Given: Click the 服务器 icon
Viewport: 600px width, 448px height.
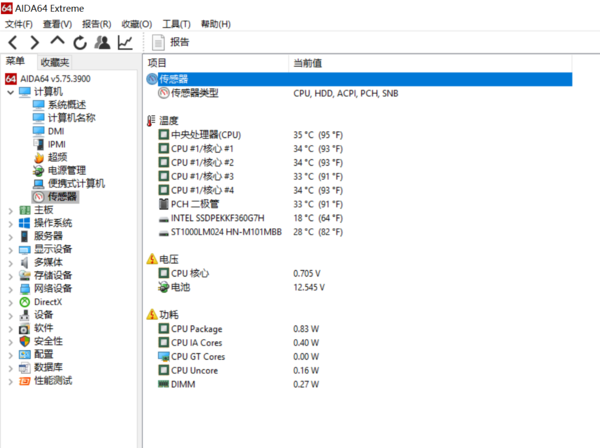Looking at the screenshot, I should [24, 236].
